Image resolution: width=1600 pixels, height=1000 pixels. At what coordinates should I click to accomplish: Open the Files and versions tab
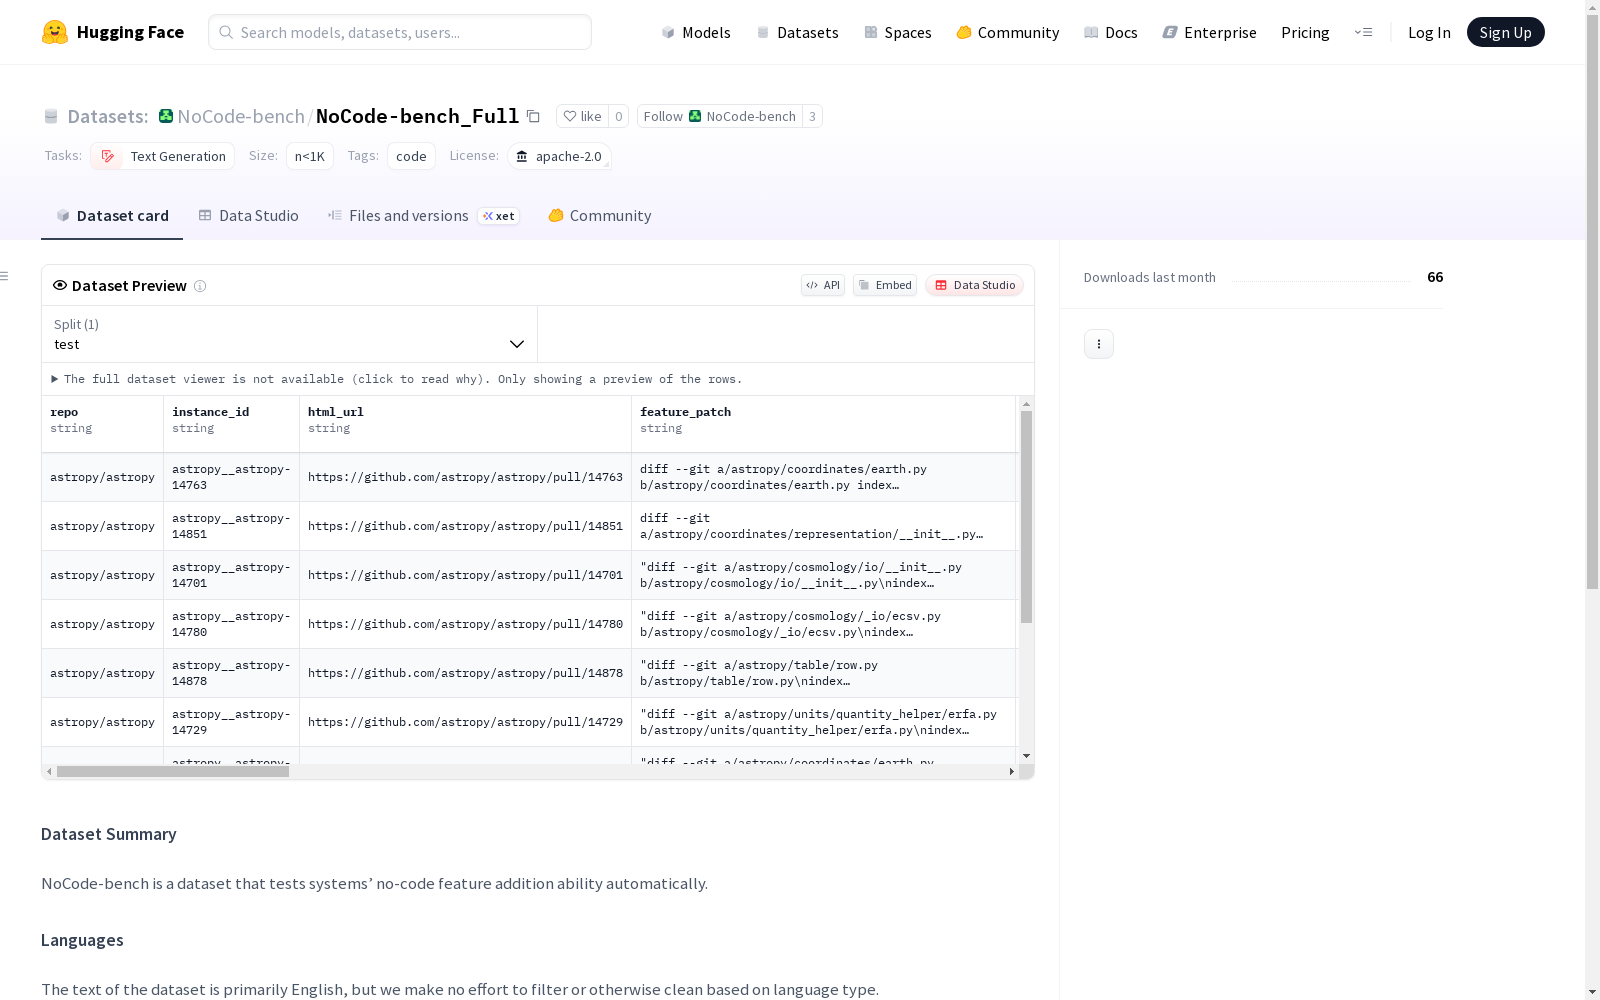pyautogui.click(x=423, y=216)
